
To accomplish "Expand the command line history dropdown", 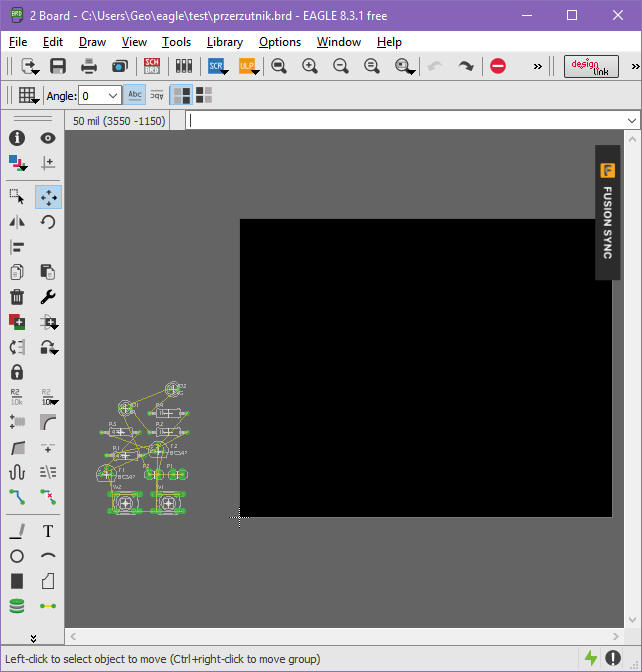I will [x=630, y=120].
